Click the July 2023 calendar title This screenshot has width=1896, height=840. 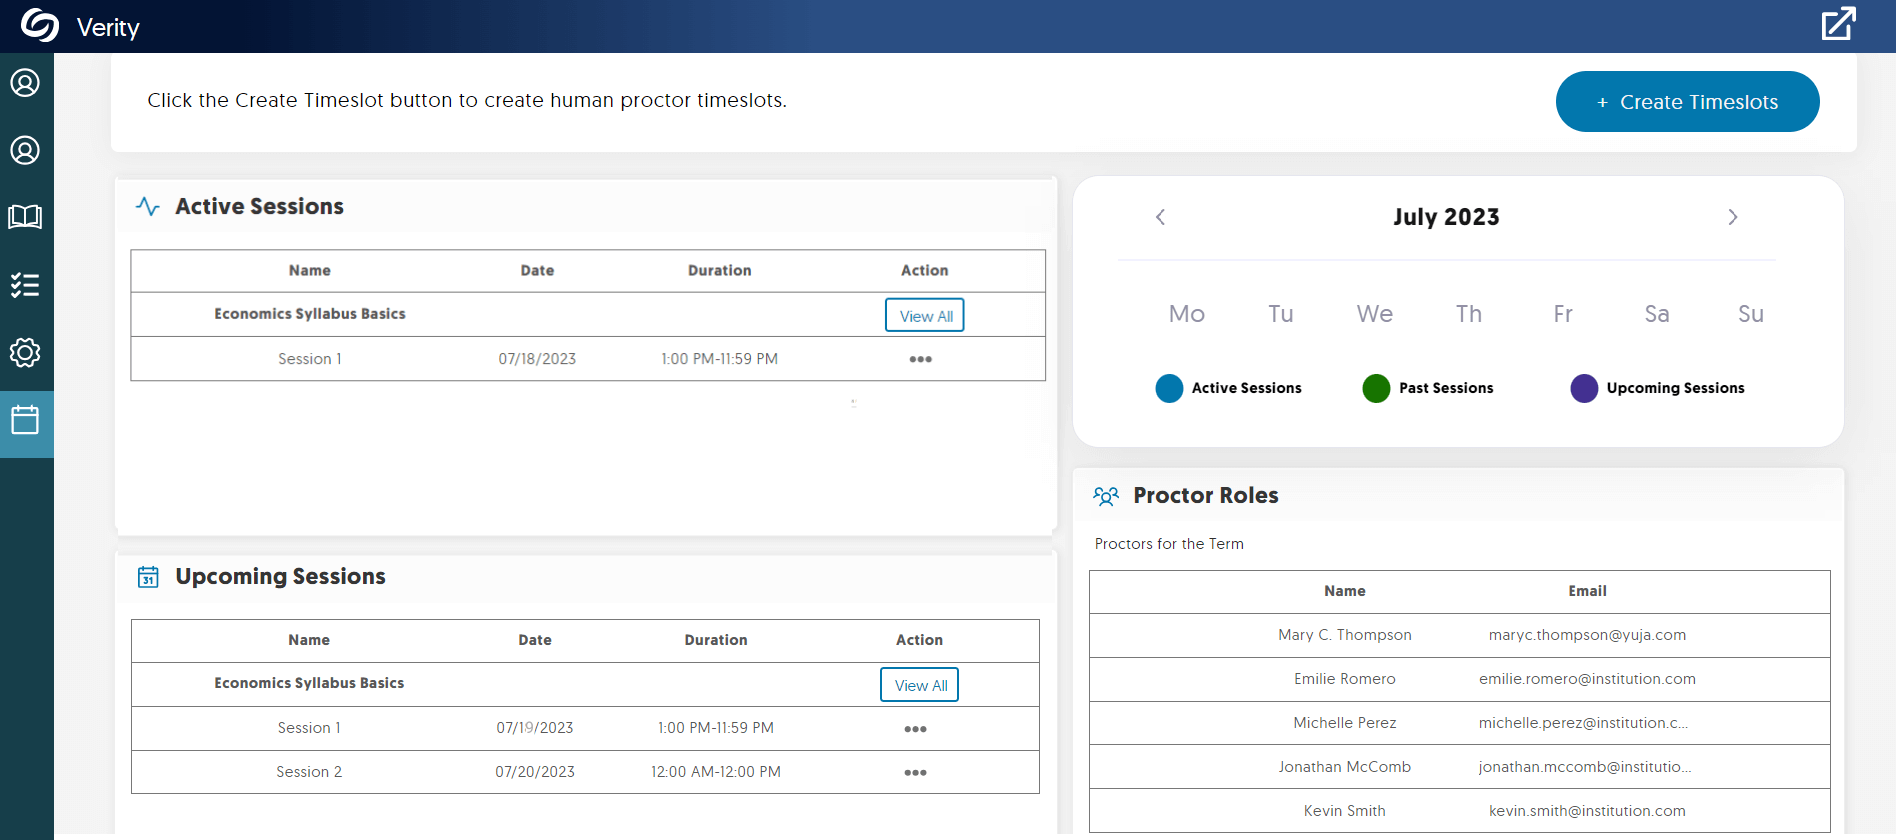click(1446, 217)
